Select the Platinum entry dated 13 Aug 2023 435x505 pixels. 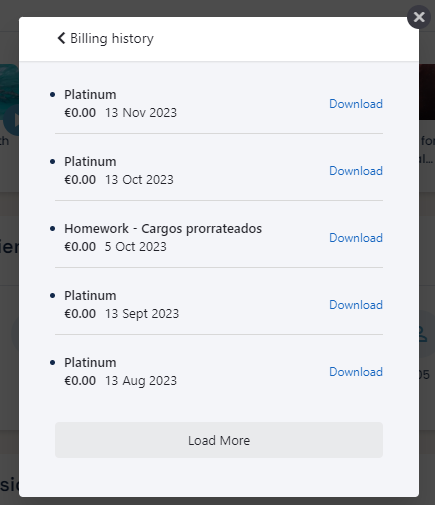click(x=219, y=372)
